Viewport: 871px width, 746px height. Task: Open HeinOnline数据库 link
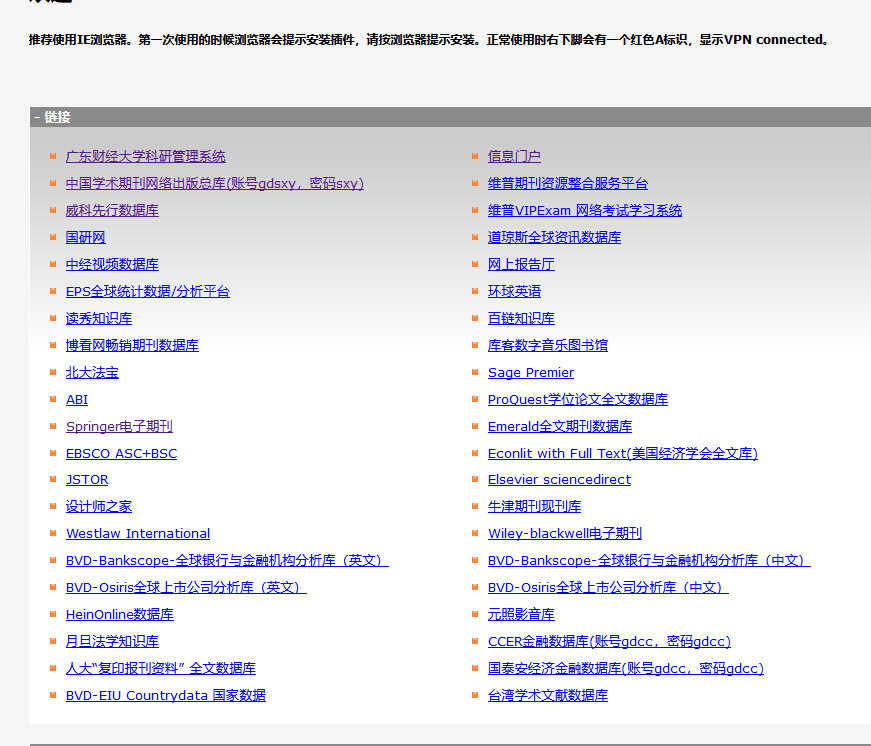[x=120, y=614]
